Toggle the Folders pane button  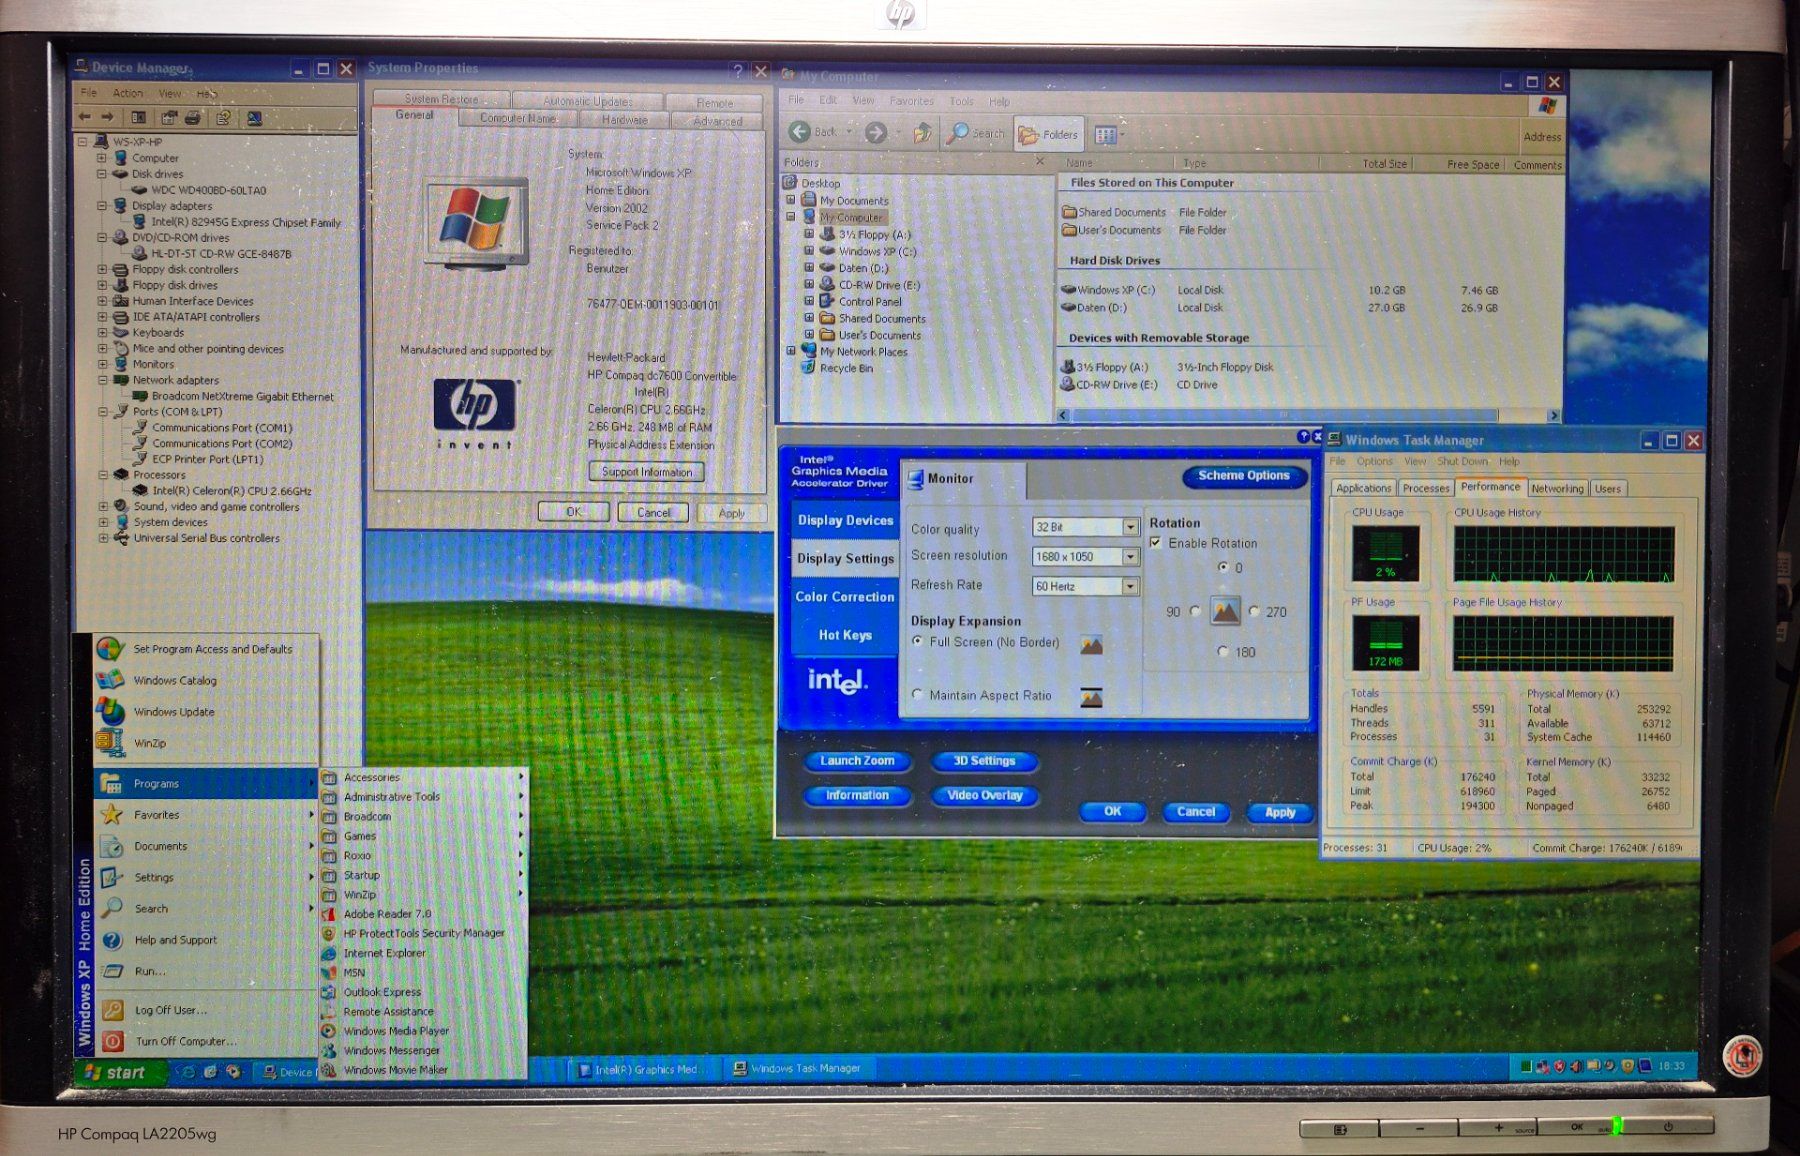(1047, 134)
